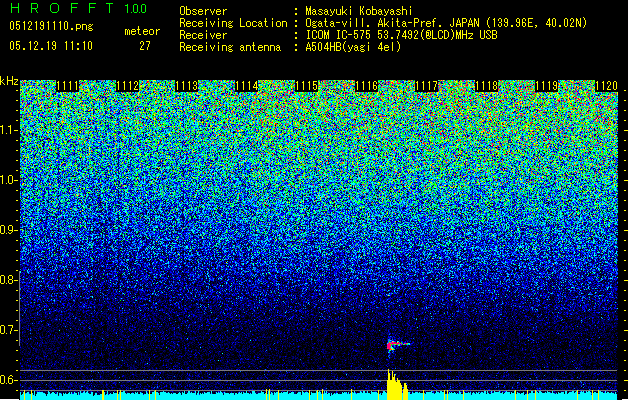Click the tall yellow signal-strength spike at the bottom
The height and width of the screenshot is (400, 629).
396,384
